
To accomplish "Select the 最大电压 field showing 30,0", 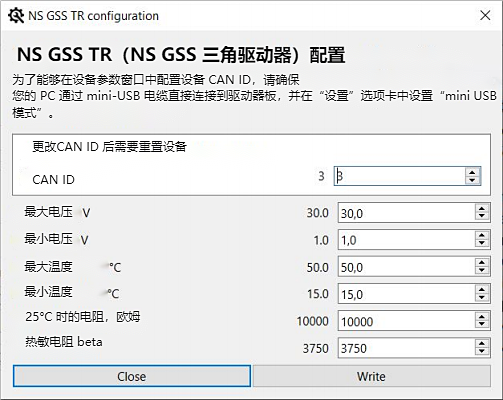I will click(406, 213).
